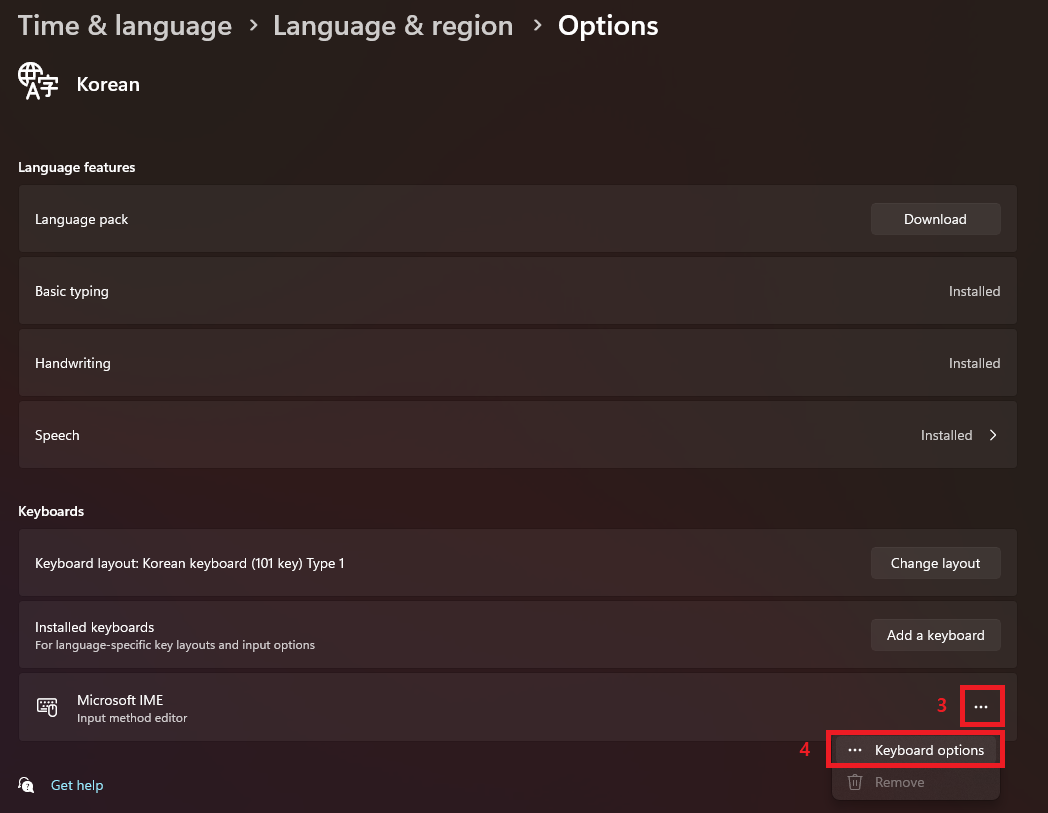This screenshot has height=813, width=1048.
Task: Click the Korean language glyph icon
Action: [x=38, y=82]
